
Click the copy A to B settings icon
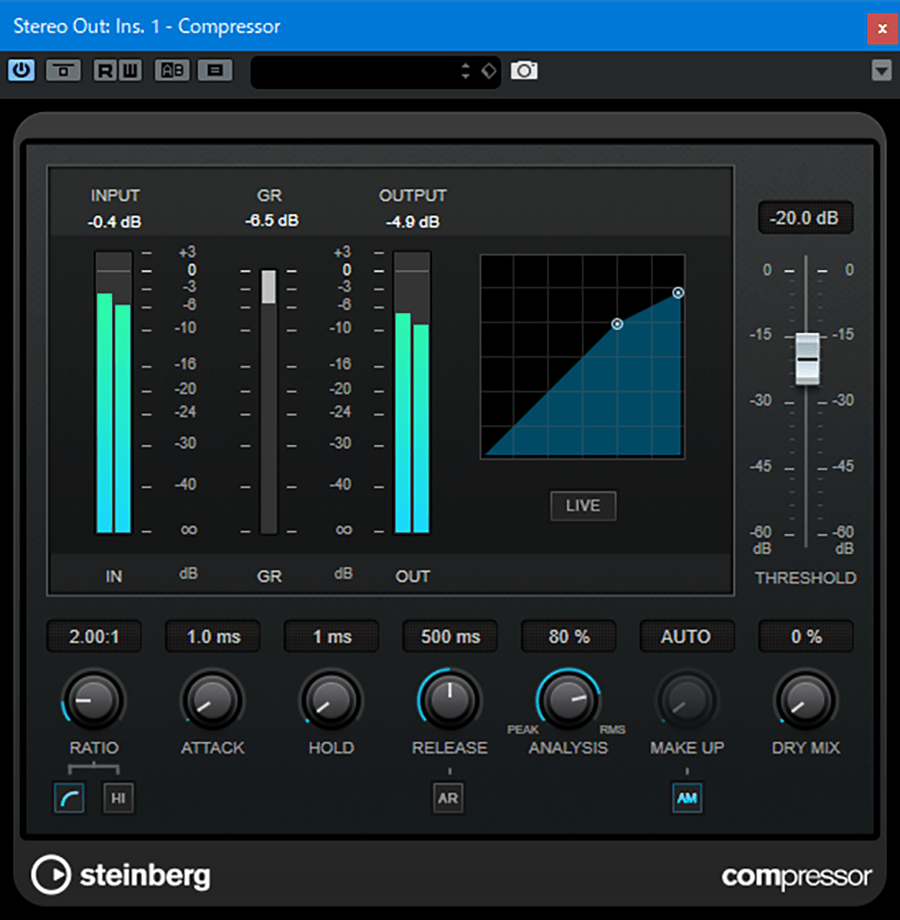pos(215,70)
